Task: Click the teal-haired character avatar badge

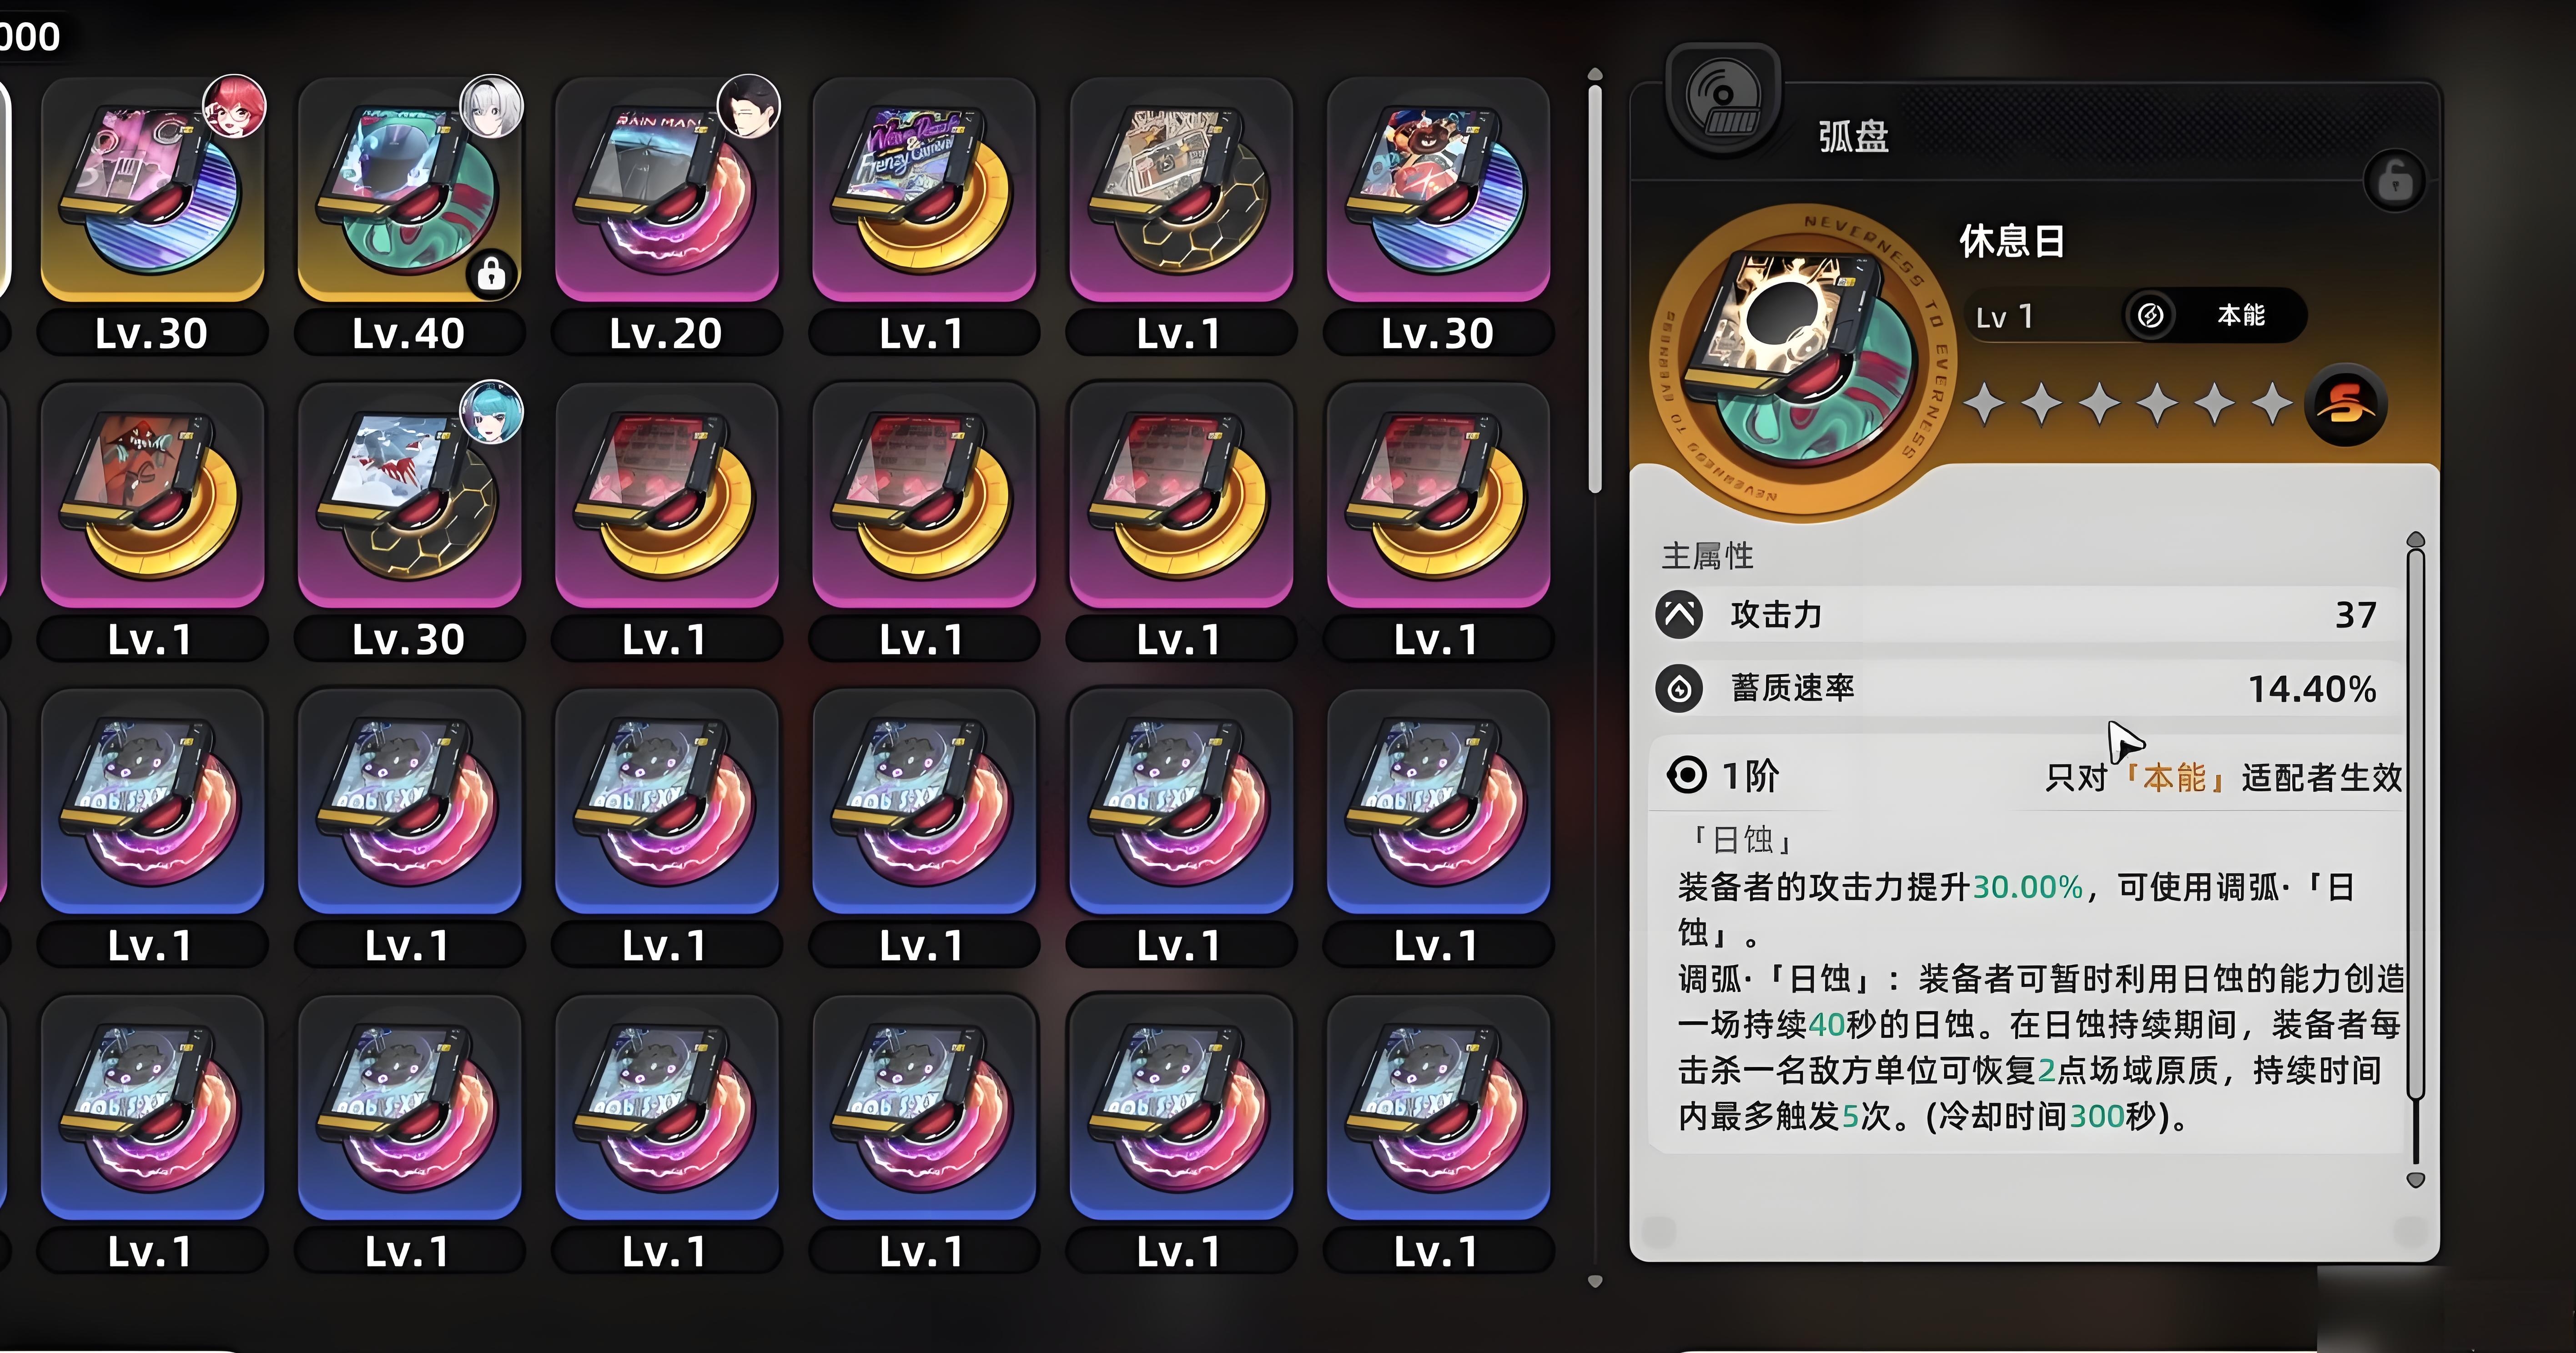Action: click(x=491, y=411)
